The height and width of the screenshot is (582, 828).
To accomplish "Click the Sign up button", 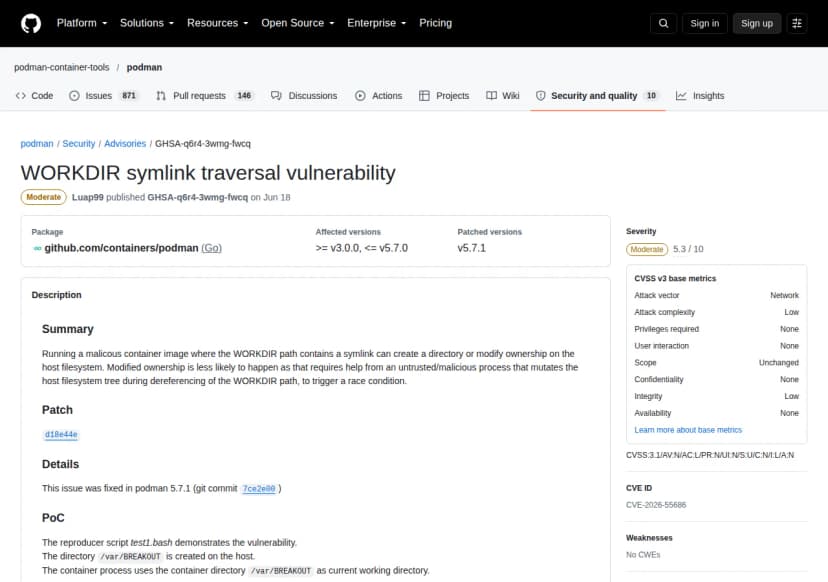I will 757,23.
